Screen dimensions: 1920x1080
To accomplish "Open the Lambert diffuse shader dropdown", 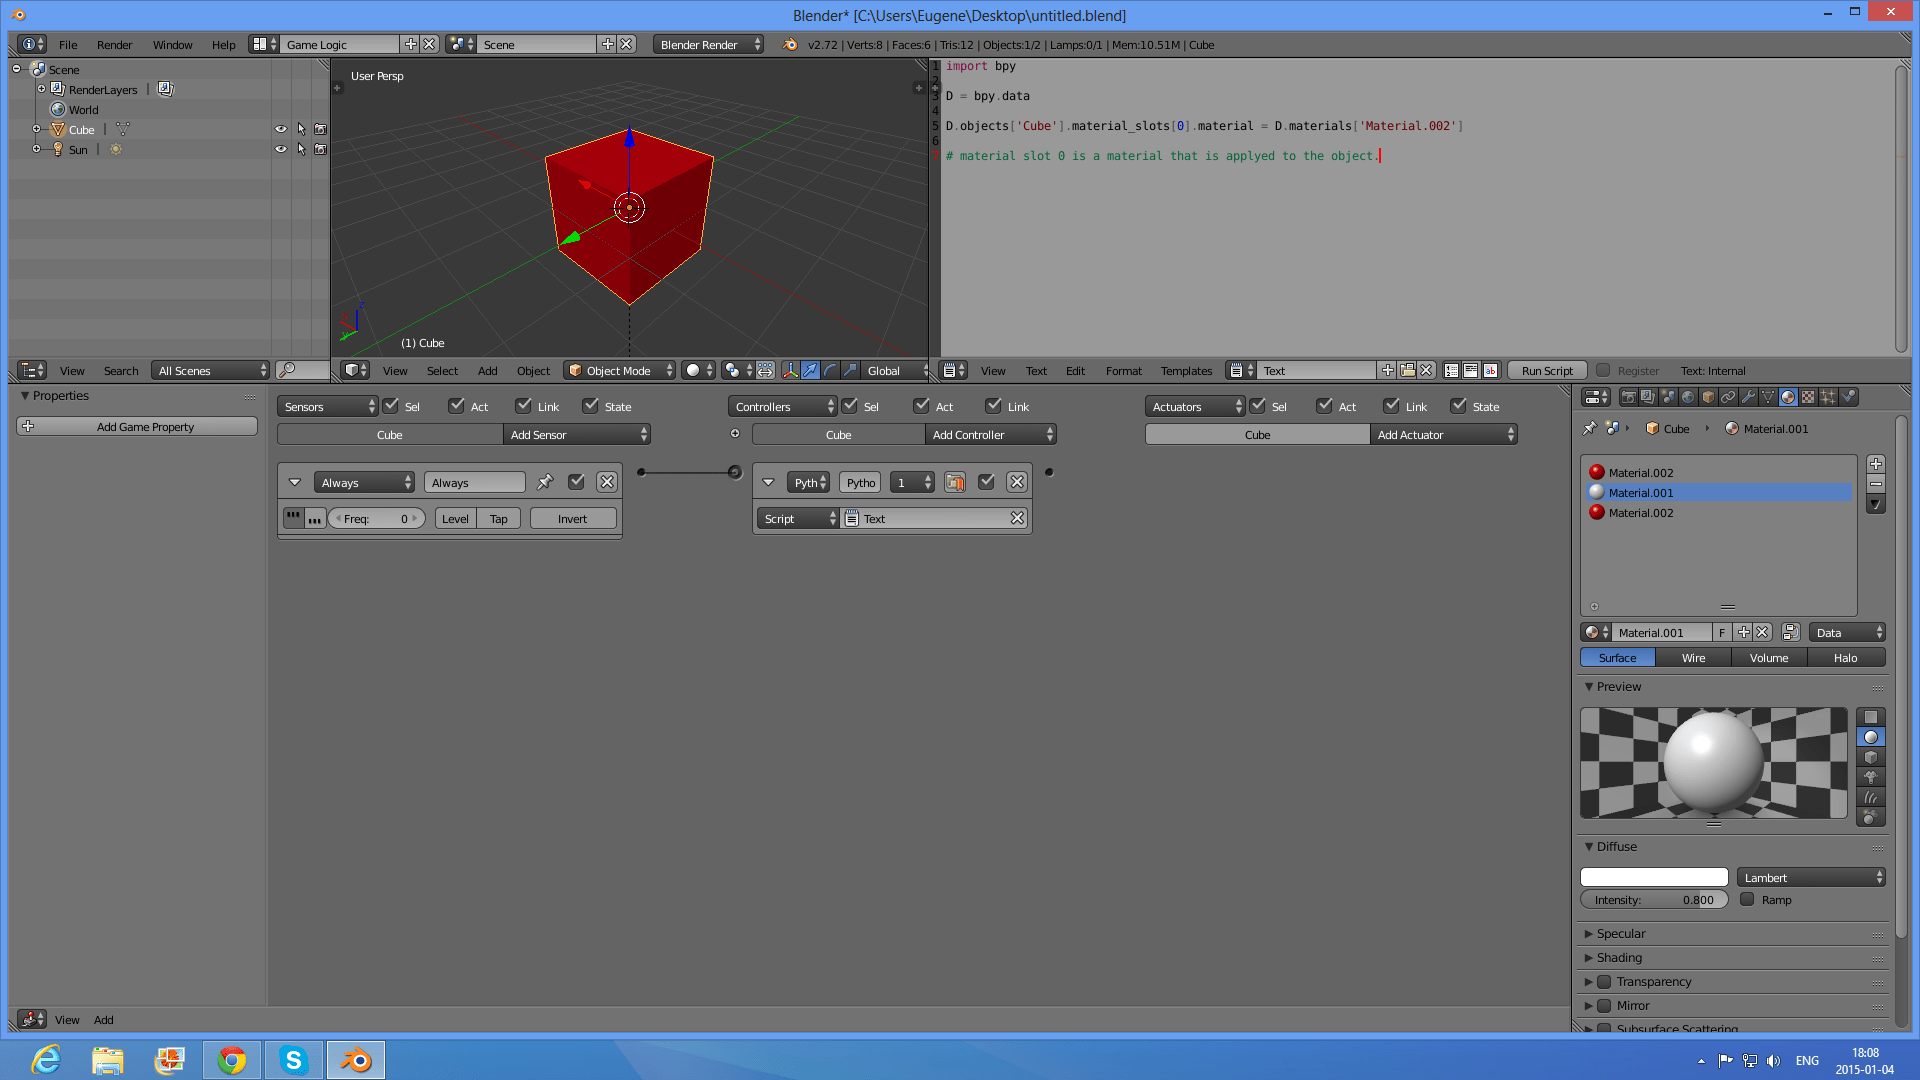I will [1811, 877].
